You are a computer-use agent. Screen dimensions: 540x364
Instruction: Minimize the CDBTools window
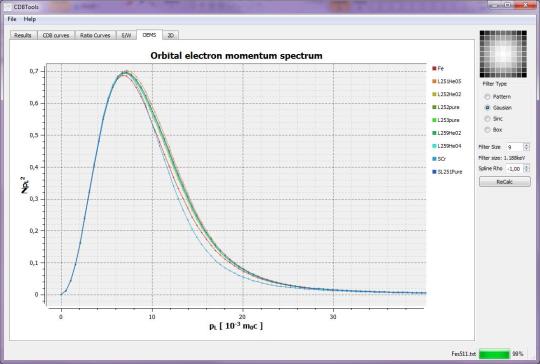(x=495, y=5)
